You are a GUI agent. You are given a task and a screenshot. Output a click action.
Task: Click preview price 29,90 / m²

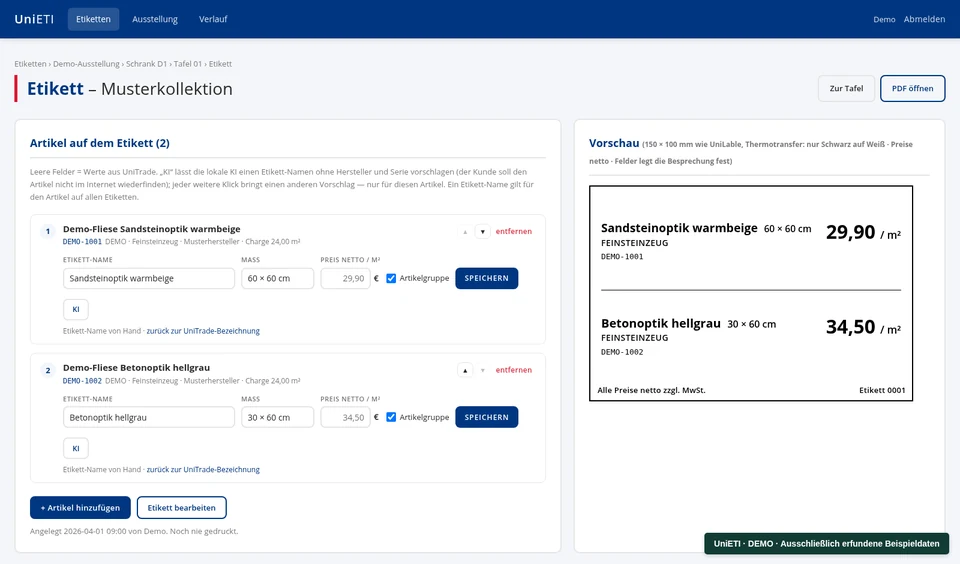pyautogui.click(x=863, y=233)
